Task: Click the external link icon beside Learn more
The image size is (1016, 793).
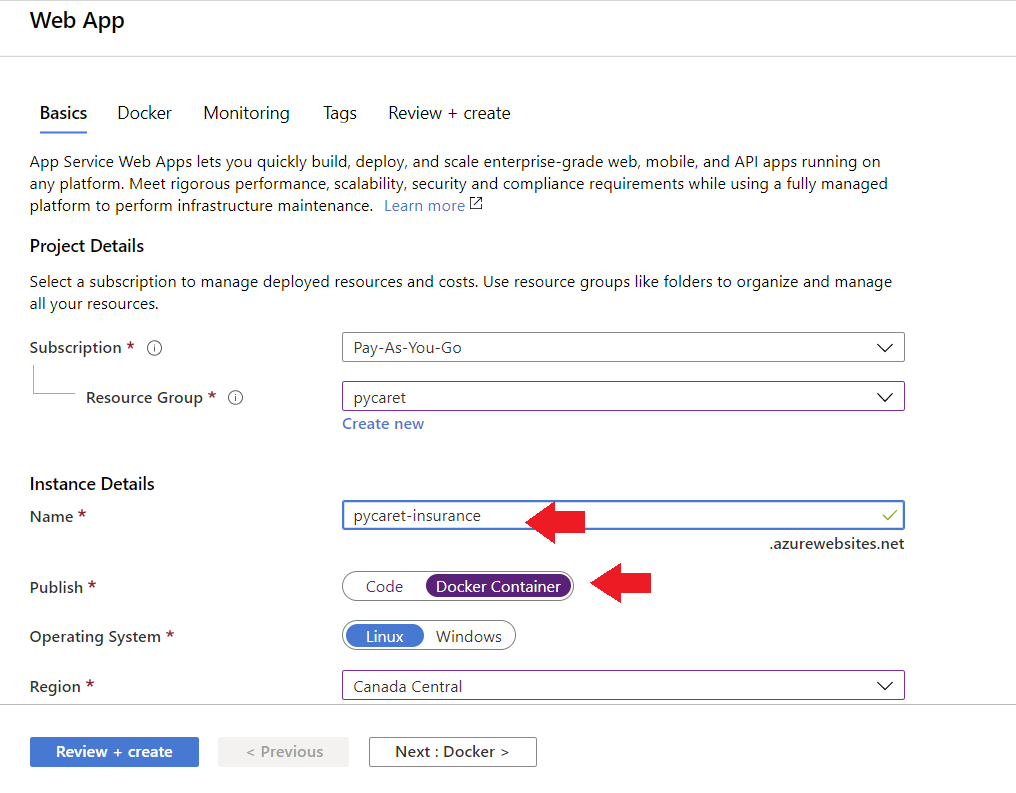Action: tap(476, 204)
